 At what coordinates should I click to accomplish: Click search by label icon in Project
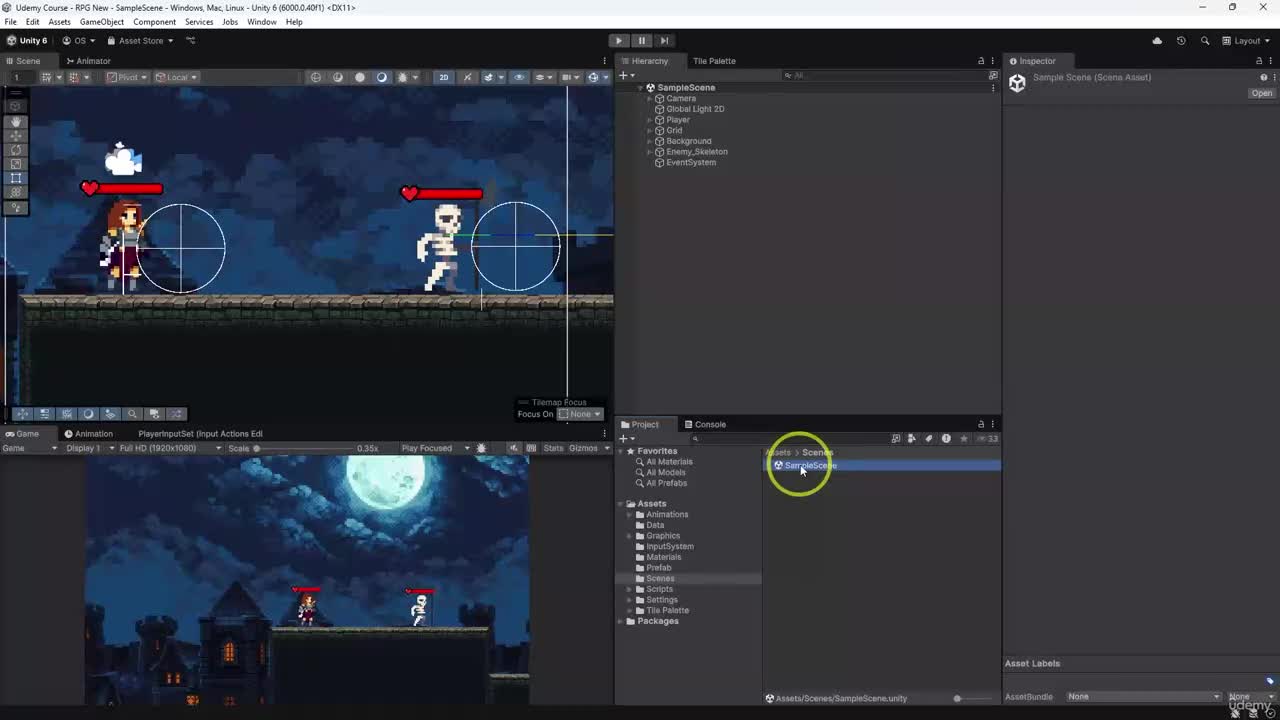tap(928, 438)
